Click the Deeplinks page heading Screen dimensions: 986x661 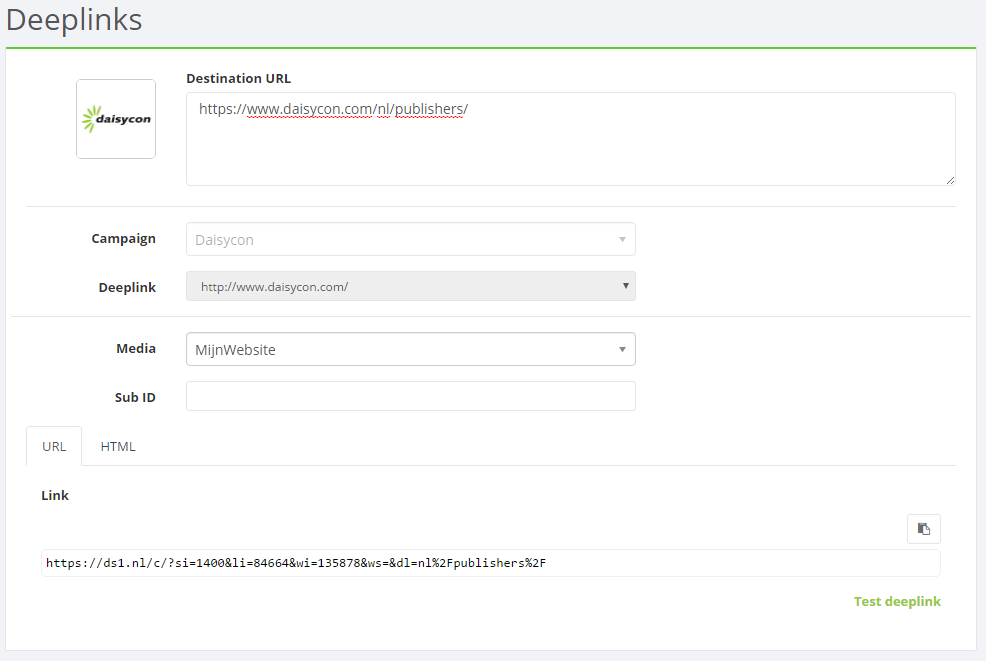click(x=74, y=19)
